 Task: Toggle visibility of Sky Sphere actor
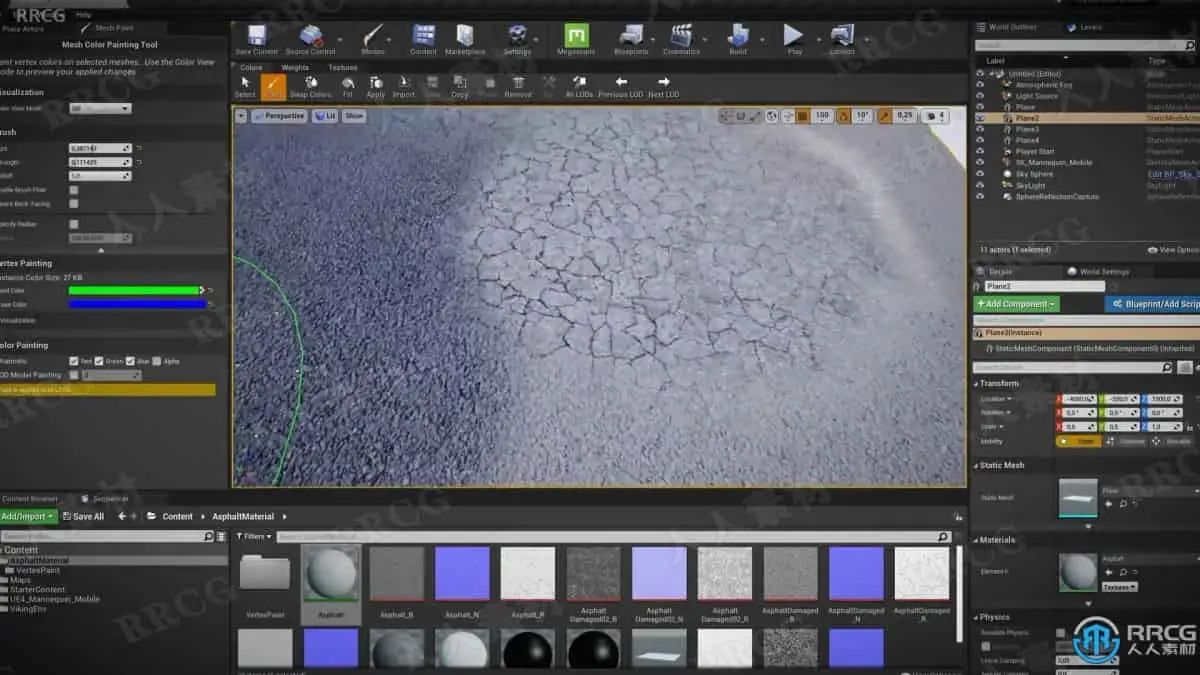[980, 173]
